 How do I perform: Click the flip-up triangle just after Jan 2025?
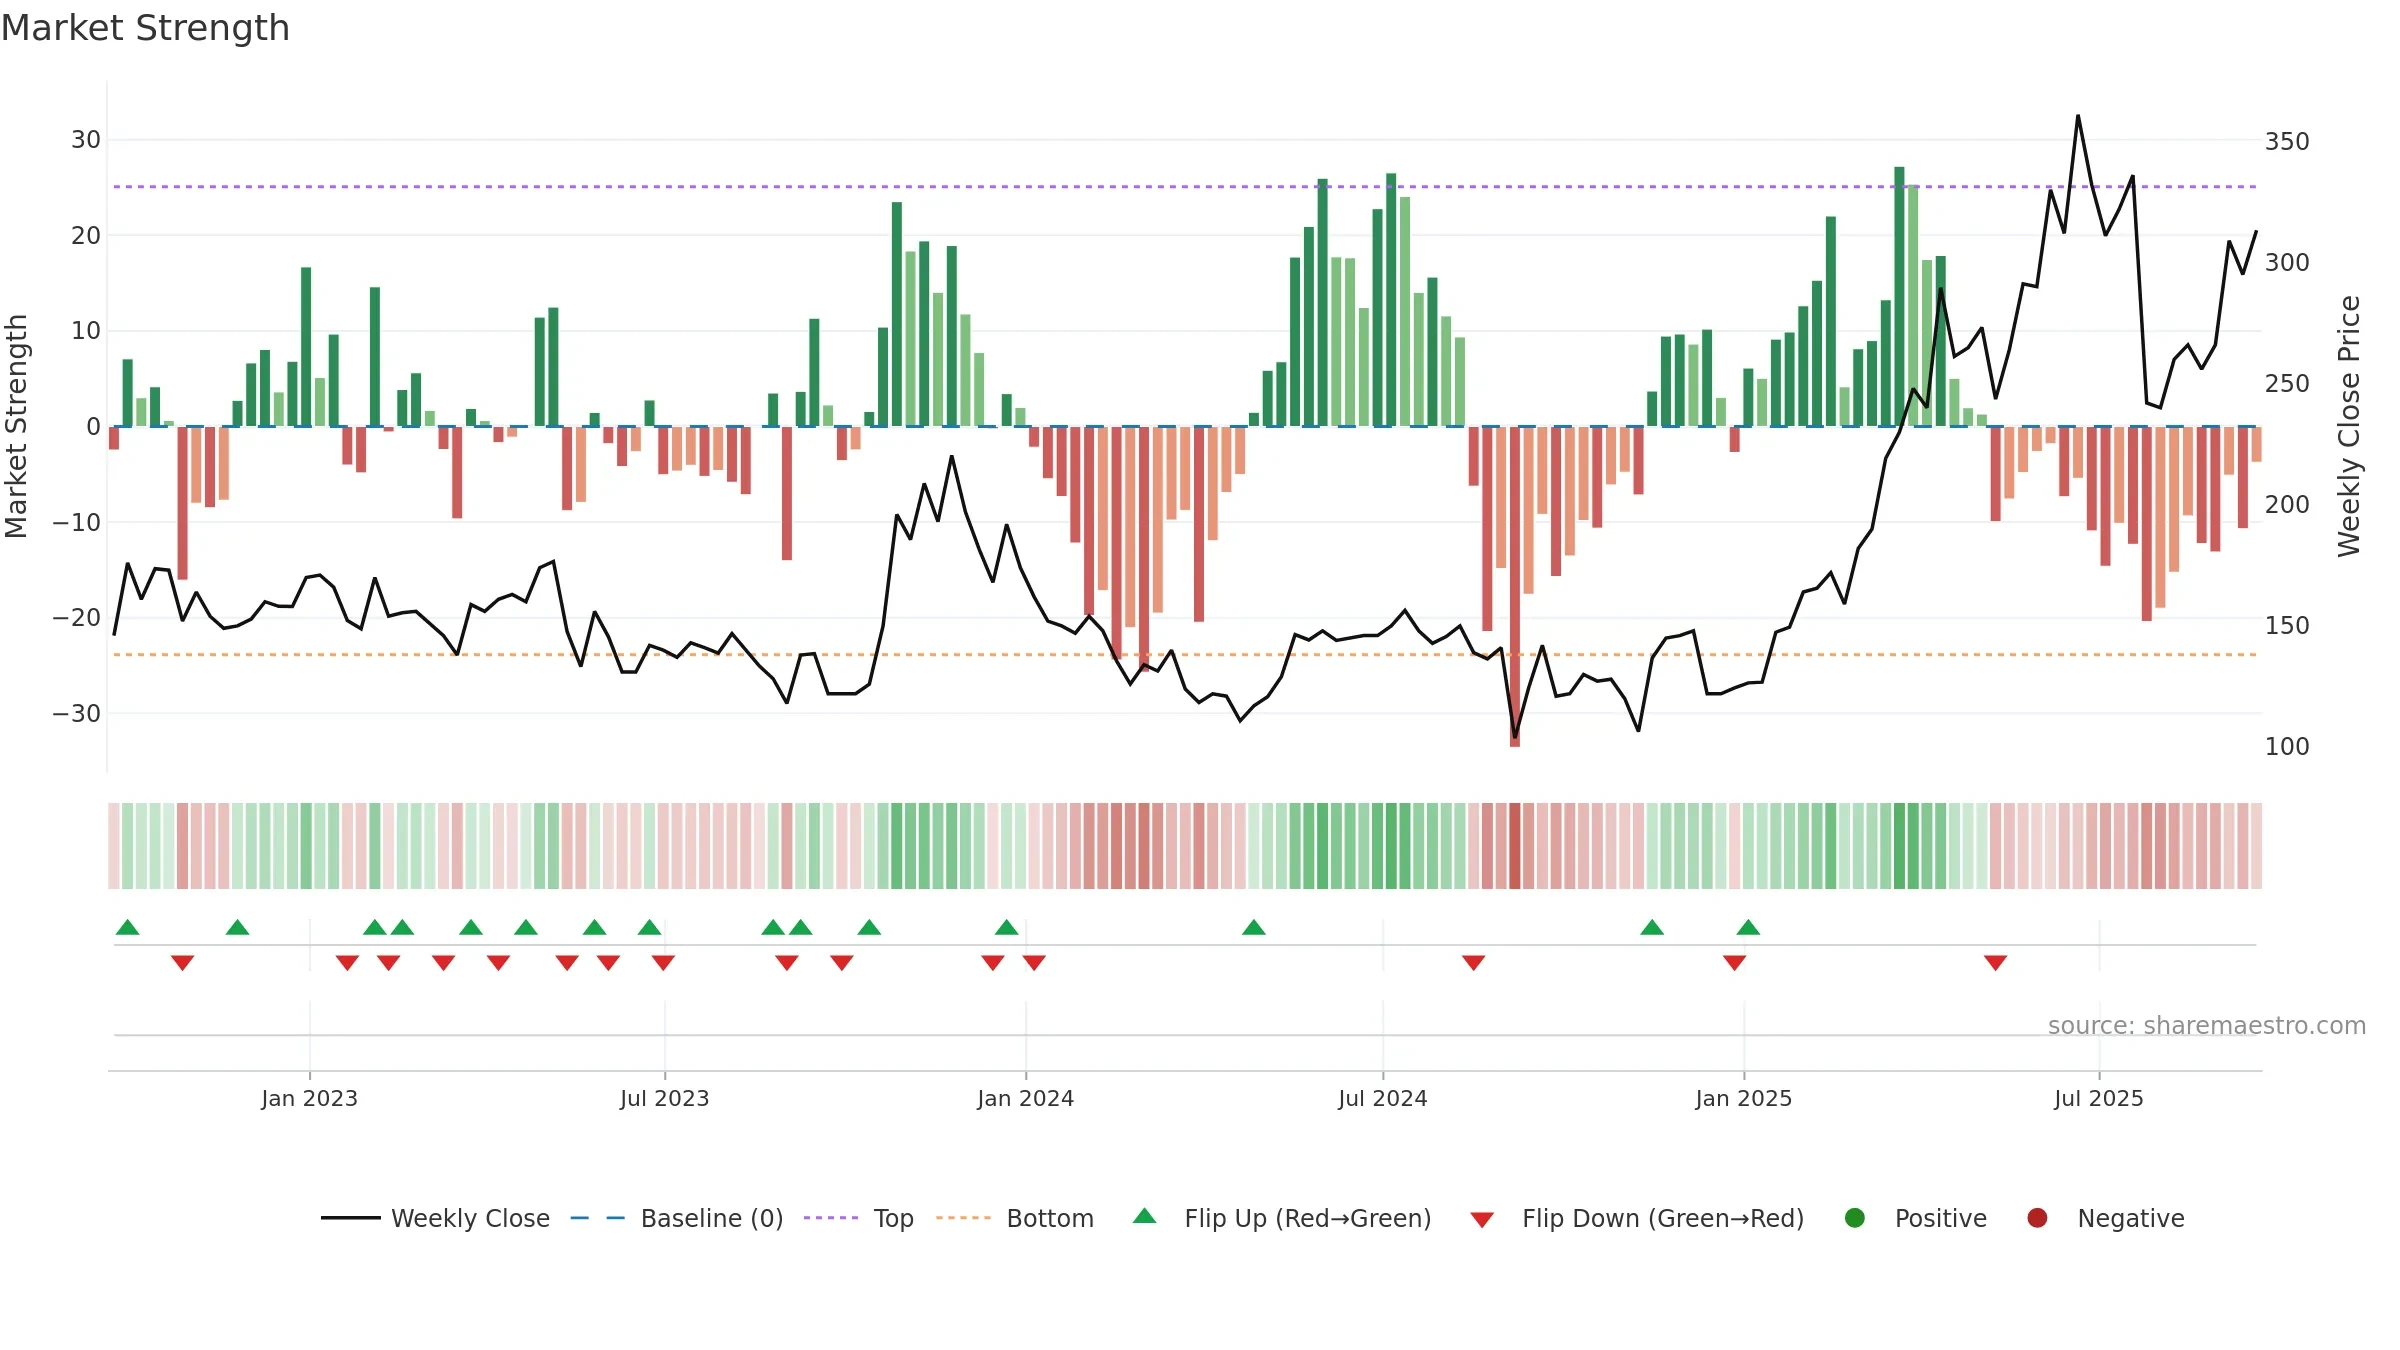coord(1748,927)
